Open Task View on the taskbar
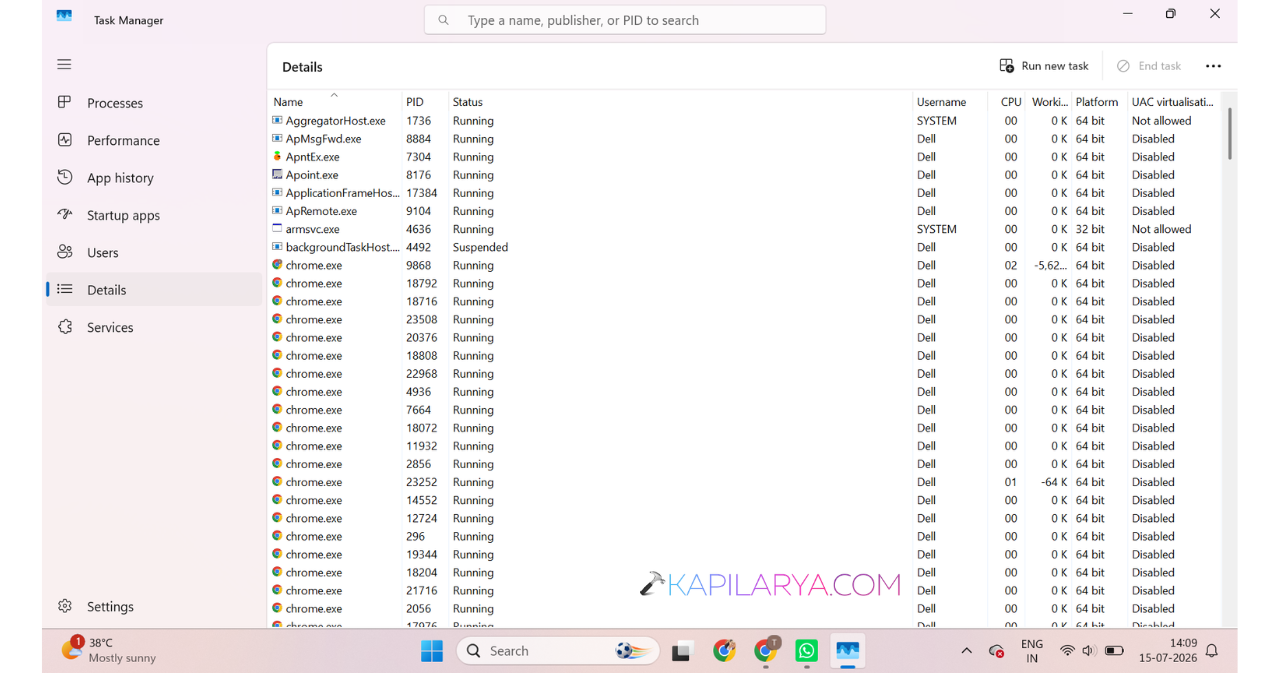Viewport: 1280px width, 673px height. coord(683,652)
